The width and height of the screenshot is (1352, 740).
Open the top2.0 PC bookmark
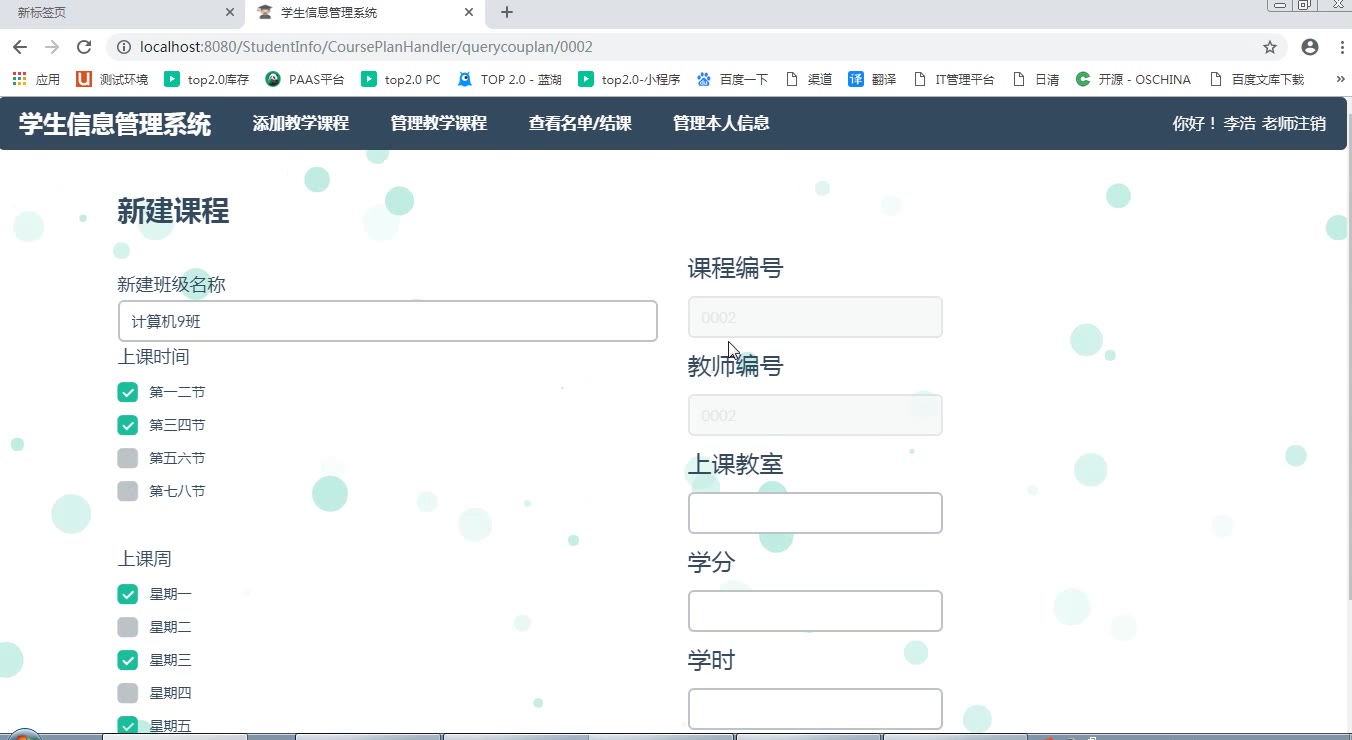click(x=401, y=79)
